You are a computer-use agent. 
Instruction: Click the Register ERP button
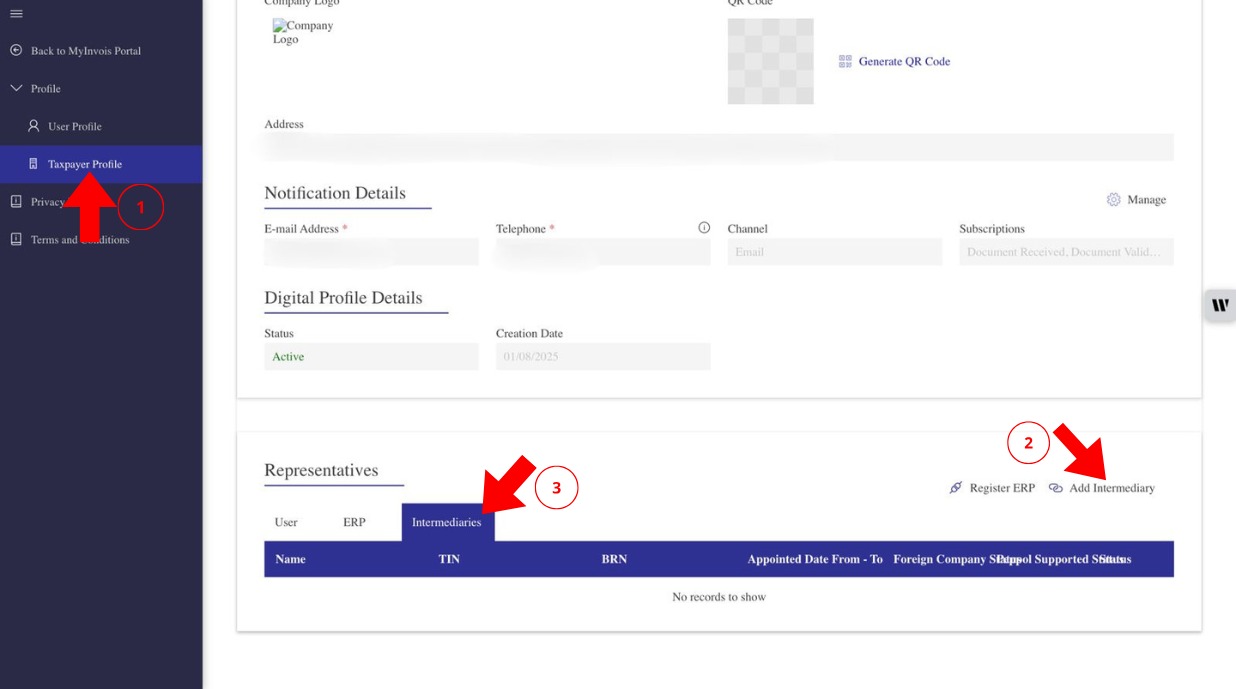click(992, 488)
